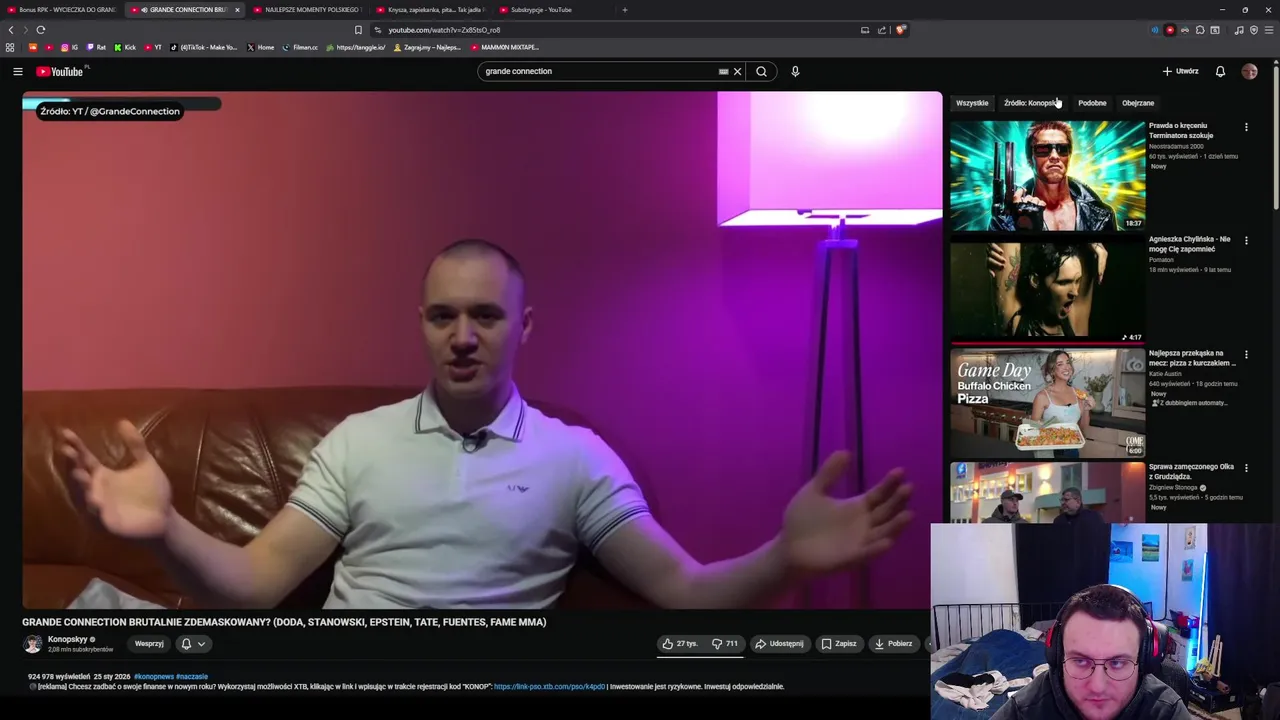
Task: Start voice search with microphone icon
Action: 795,71
